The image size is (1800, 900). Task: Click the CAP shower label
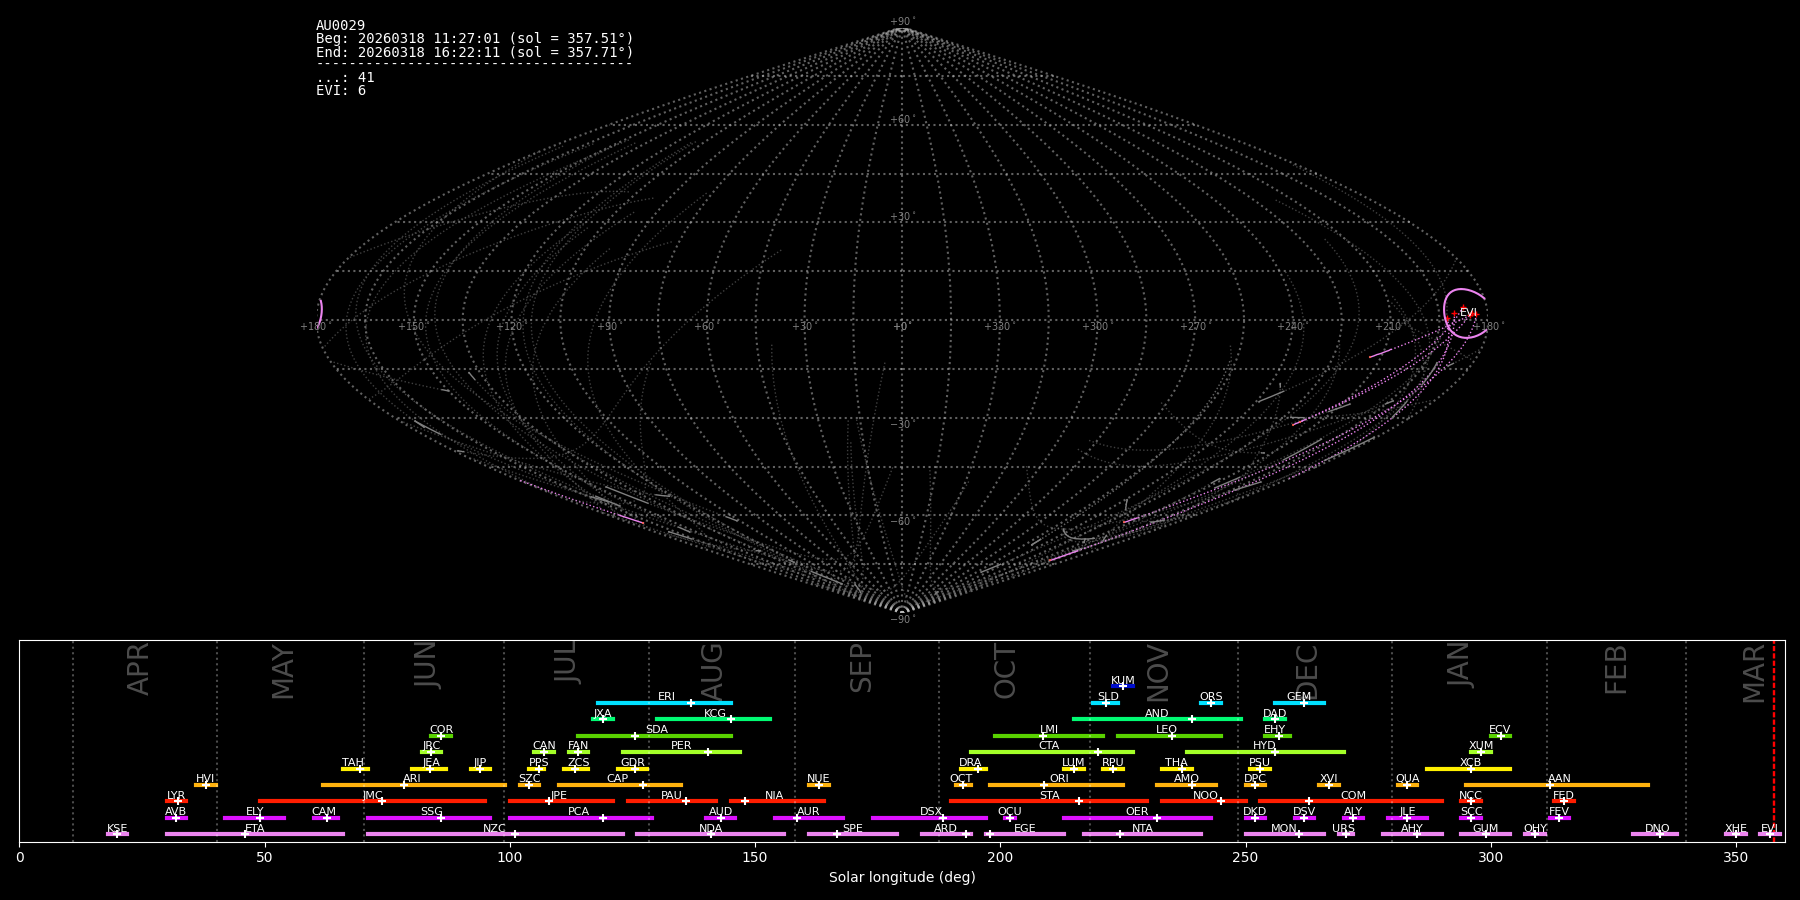tap(618, 778)
